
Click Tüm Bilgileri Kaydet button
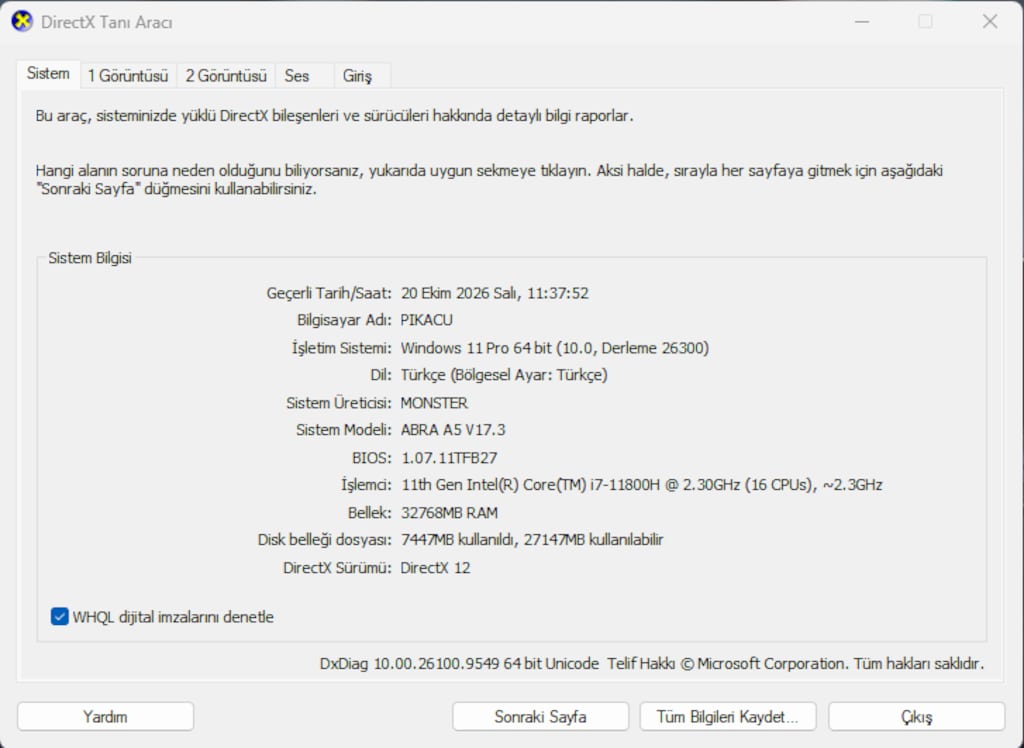click(x=728, y=717)
